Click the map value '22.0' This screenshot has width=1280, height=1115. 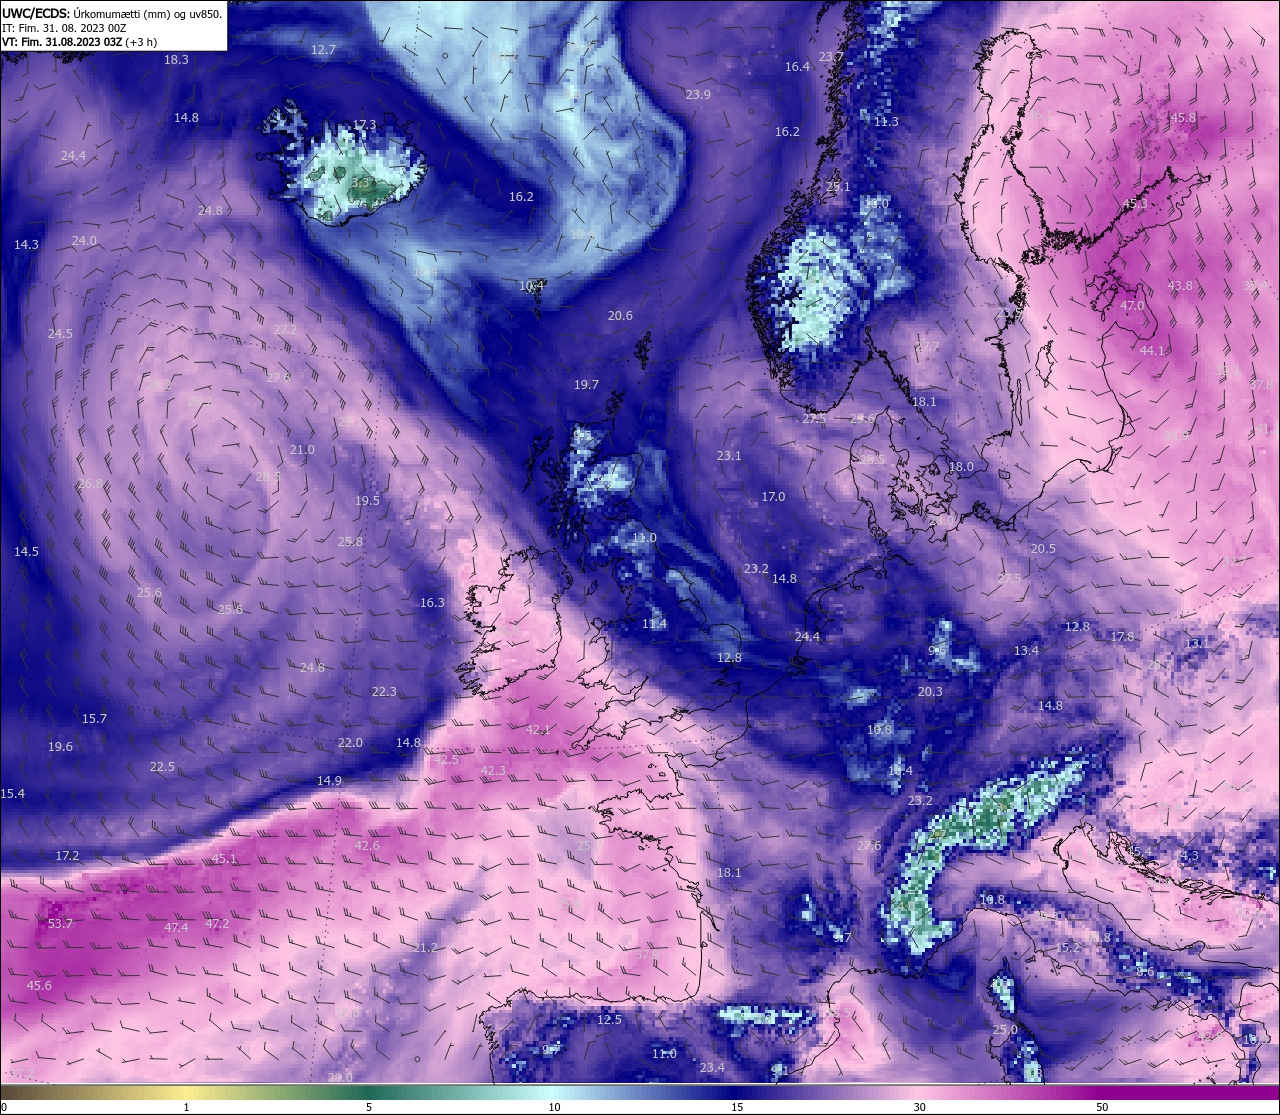click(x=350, y=743)
